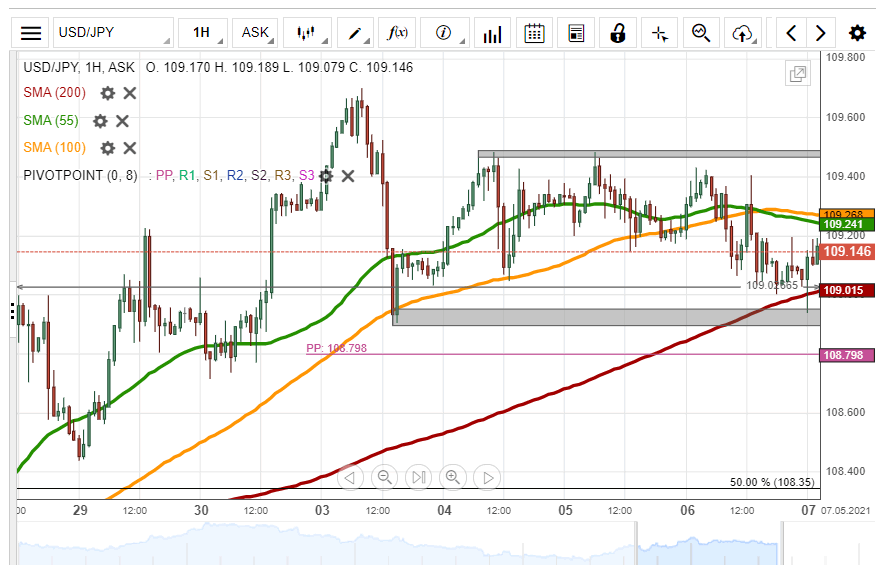The image size is (882, 568).
Task: Click the OHLC values header text
Action: point(279,67)
